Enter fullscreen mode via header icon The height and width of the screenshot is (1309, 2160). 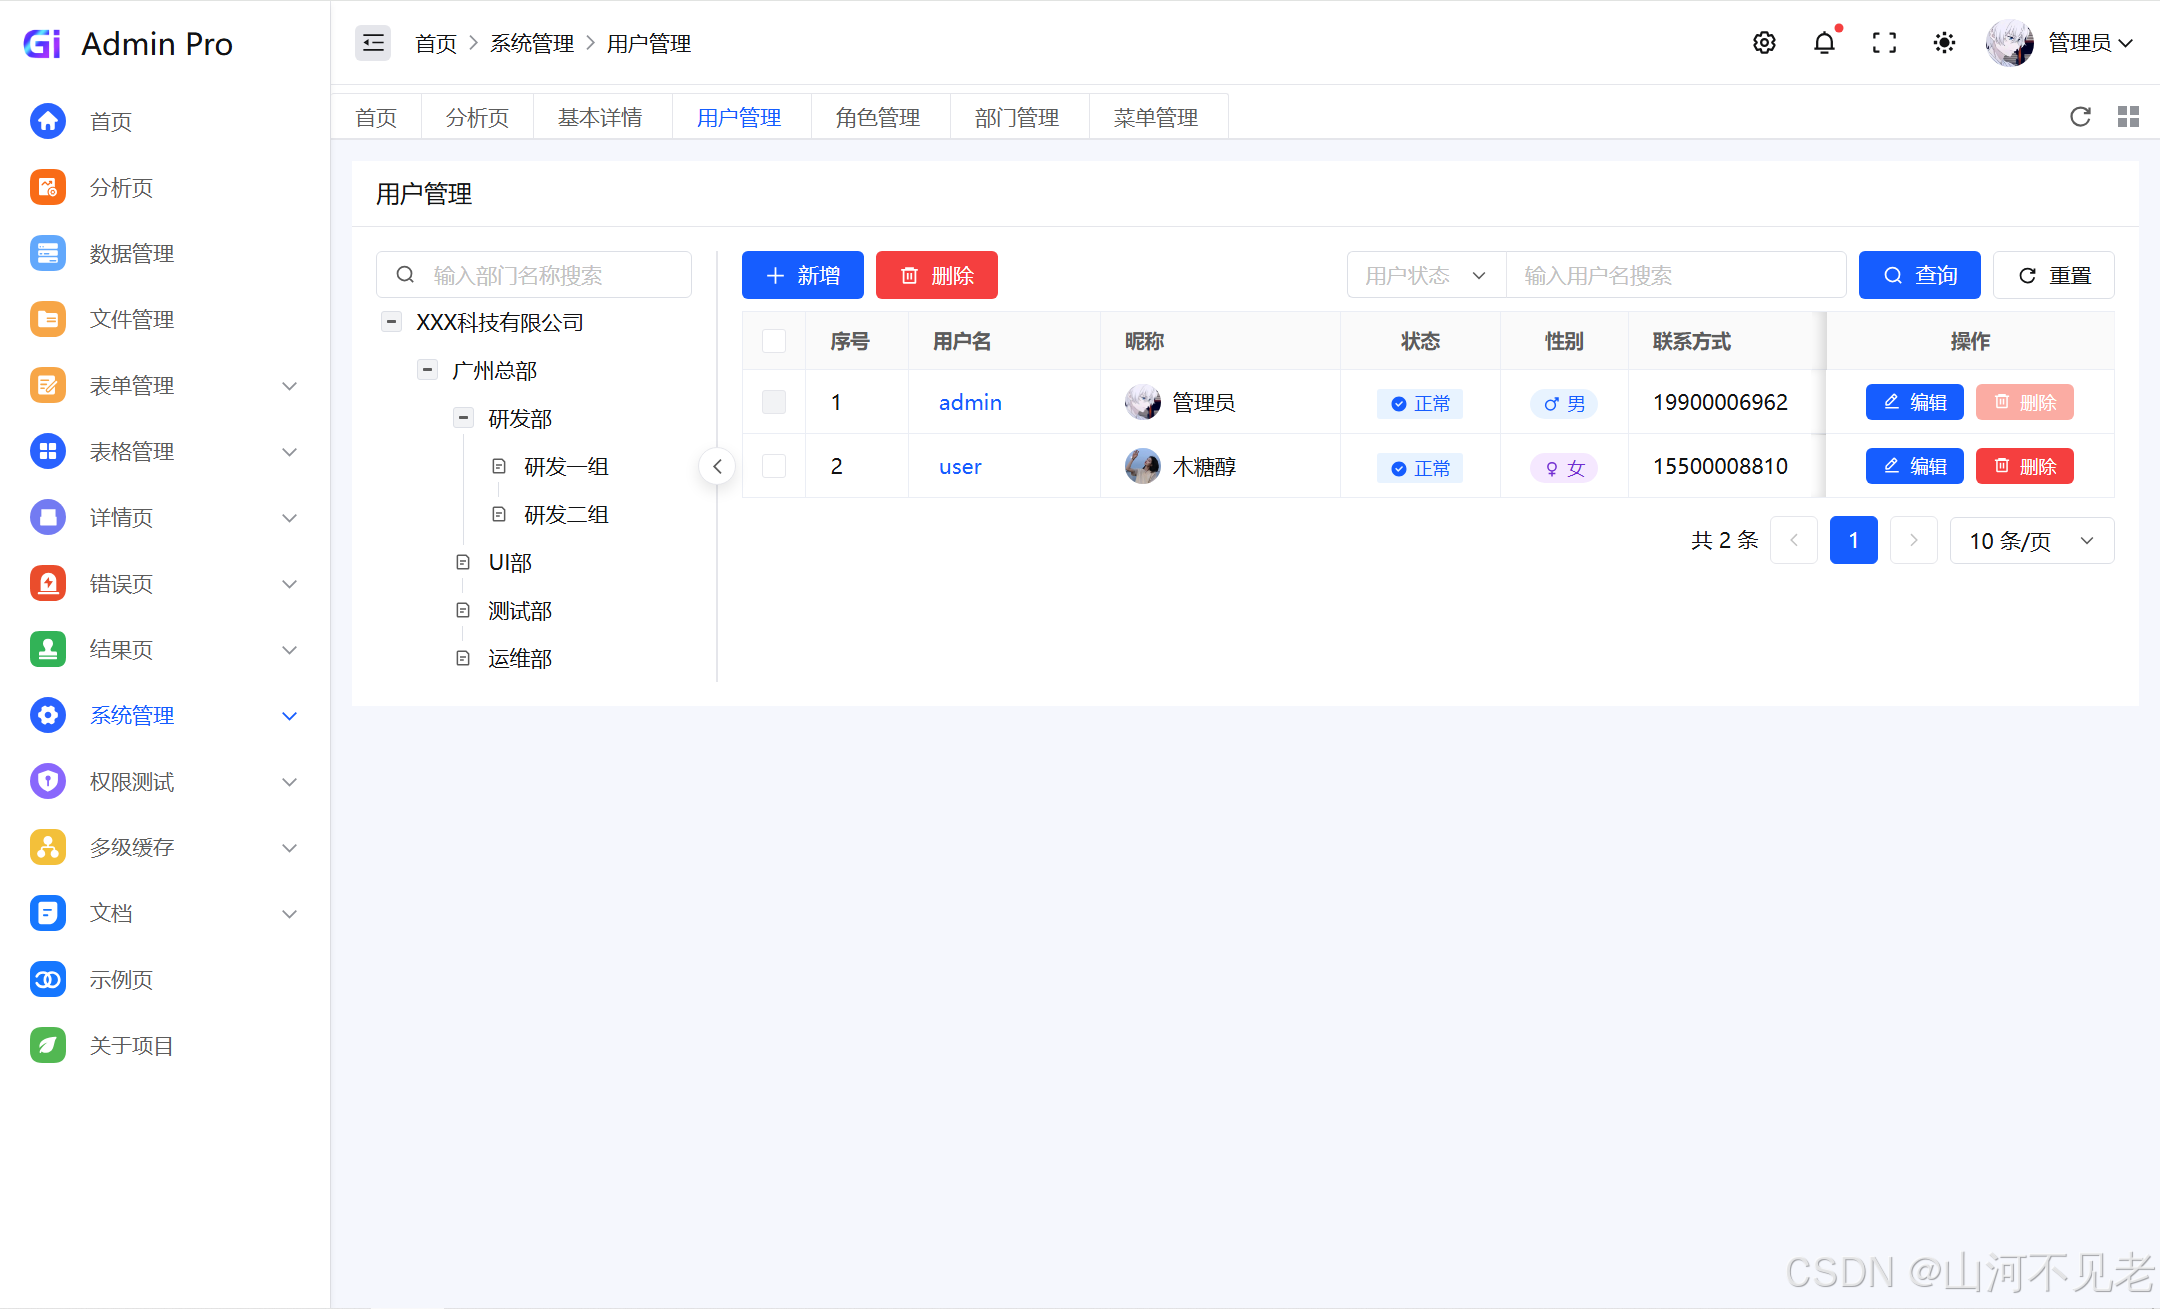(1884, 43)
